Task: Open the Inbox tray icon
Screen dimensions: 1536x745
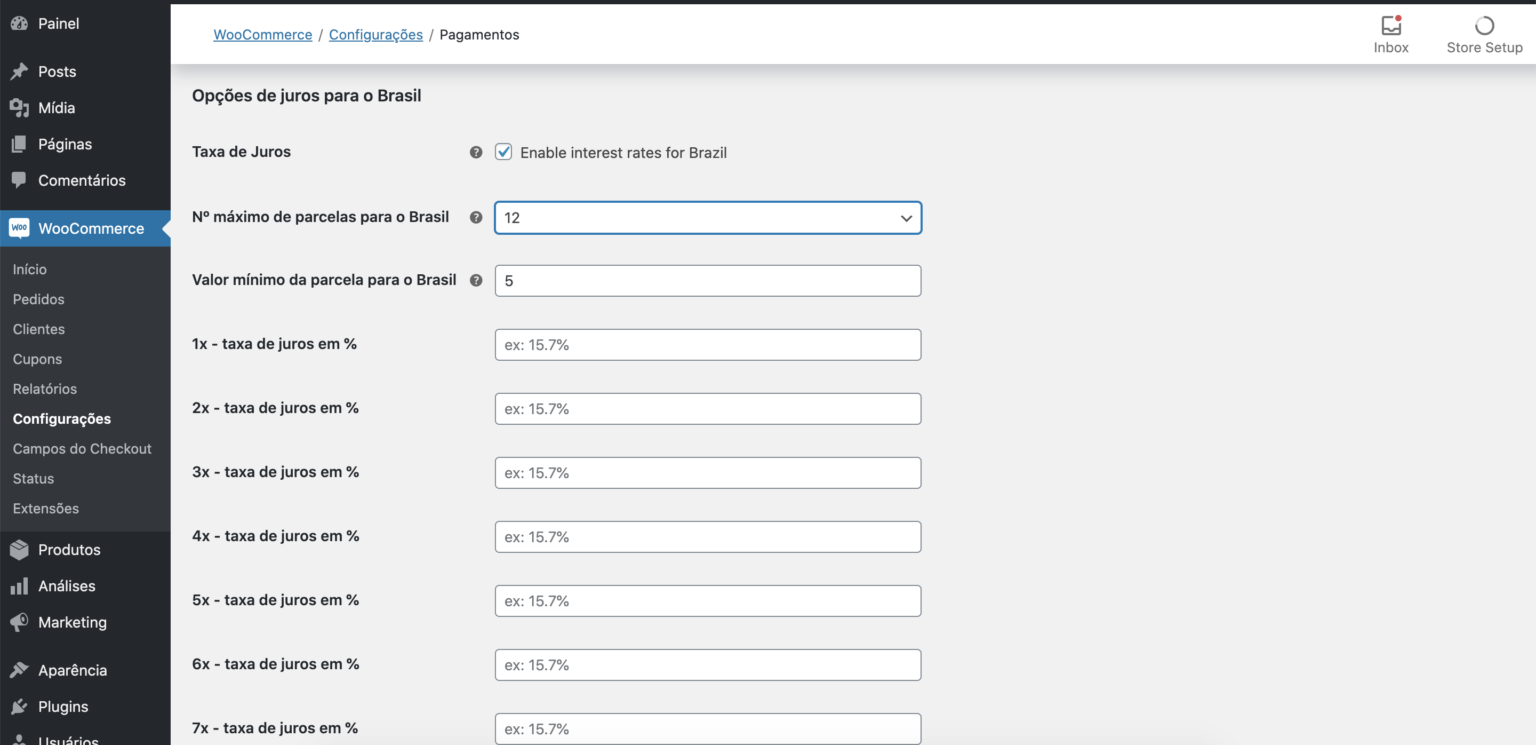Action: tap(1391, 26)
